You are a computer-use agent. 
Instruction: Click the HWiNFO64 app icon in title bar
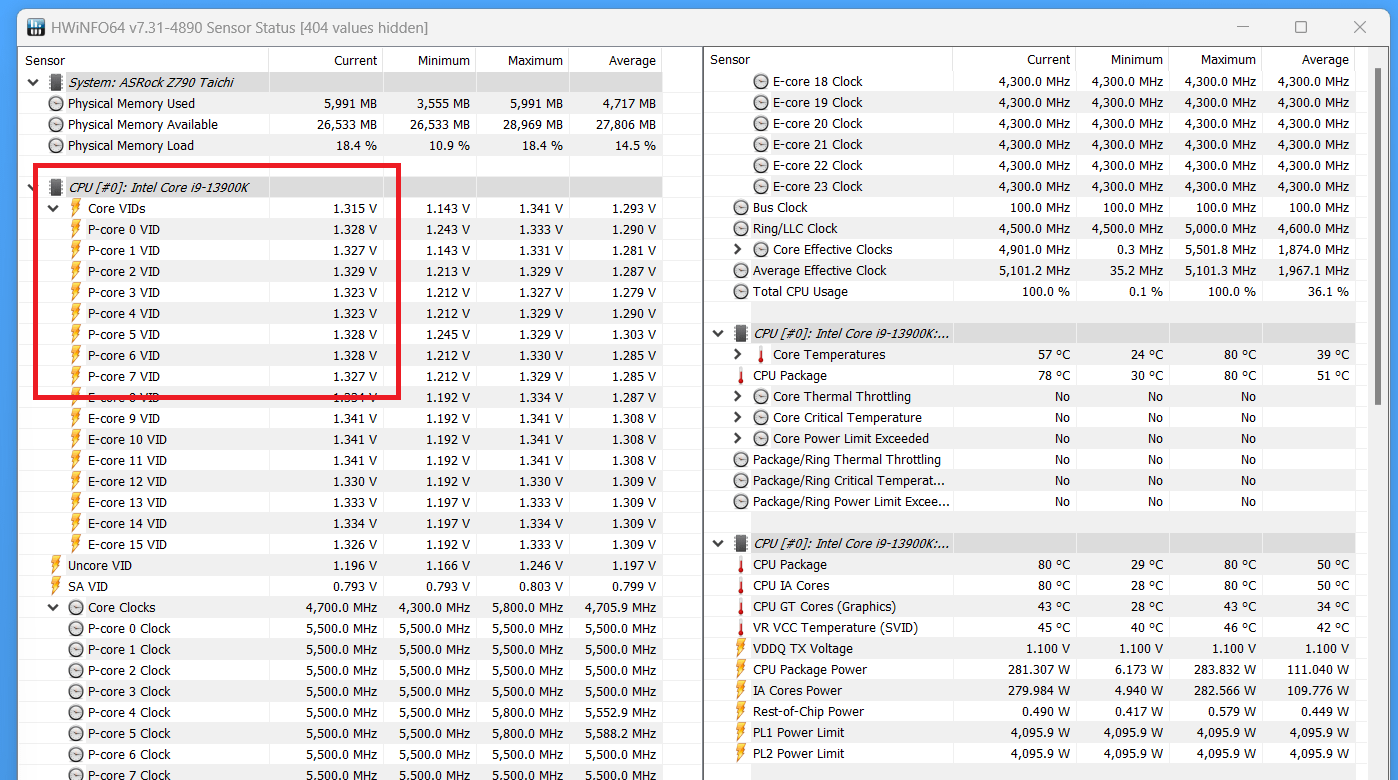click(x=35, y=27)
